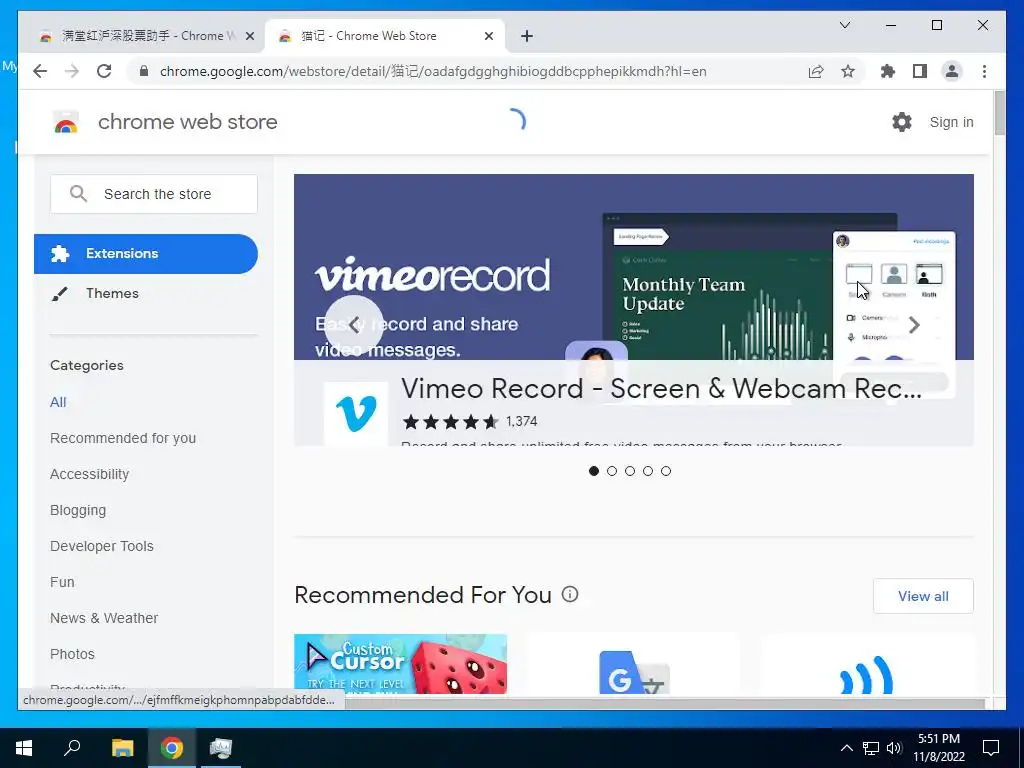Screen dimensions: 1024x768
Task: Open Windows taskbar search
Action: [72, 748]
